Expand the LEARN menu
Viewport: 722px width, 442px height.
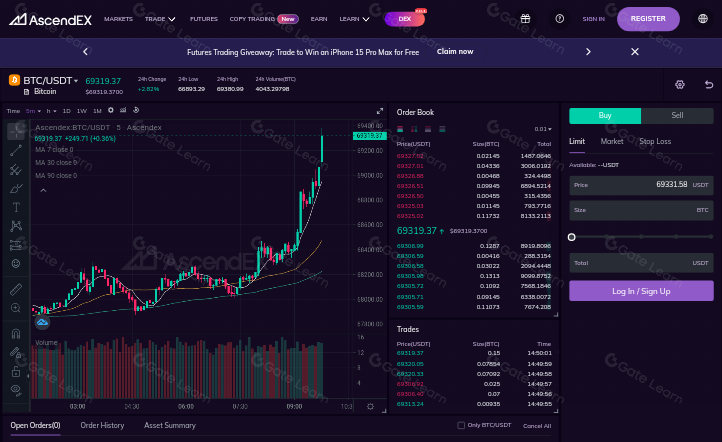coord(354,19)
